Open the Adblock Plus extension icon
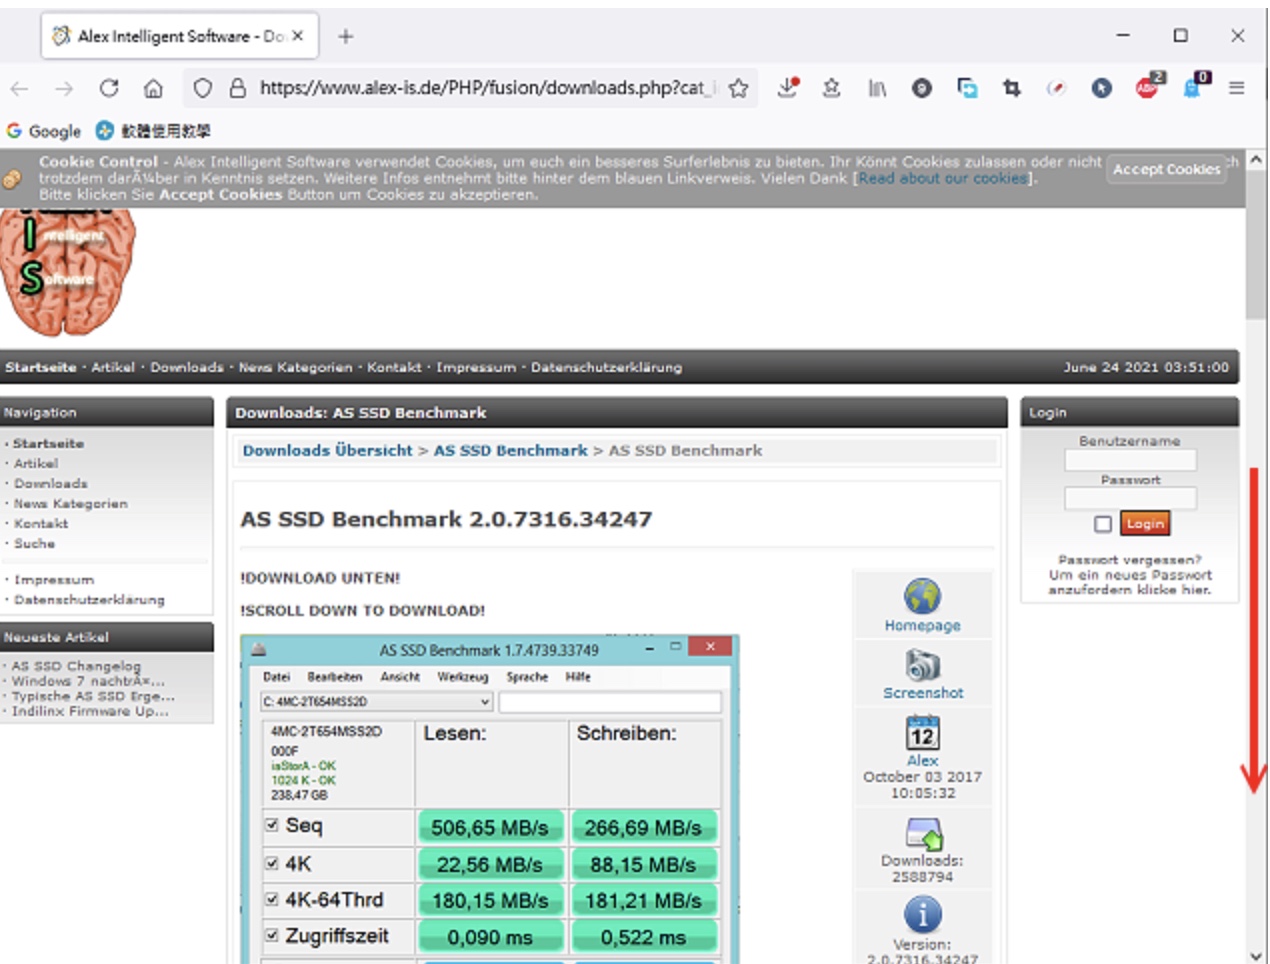 (1148, 87)
